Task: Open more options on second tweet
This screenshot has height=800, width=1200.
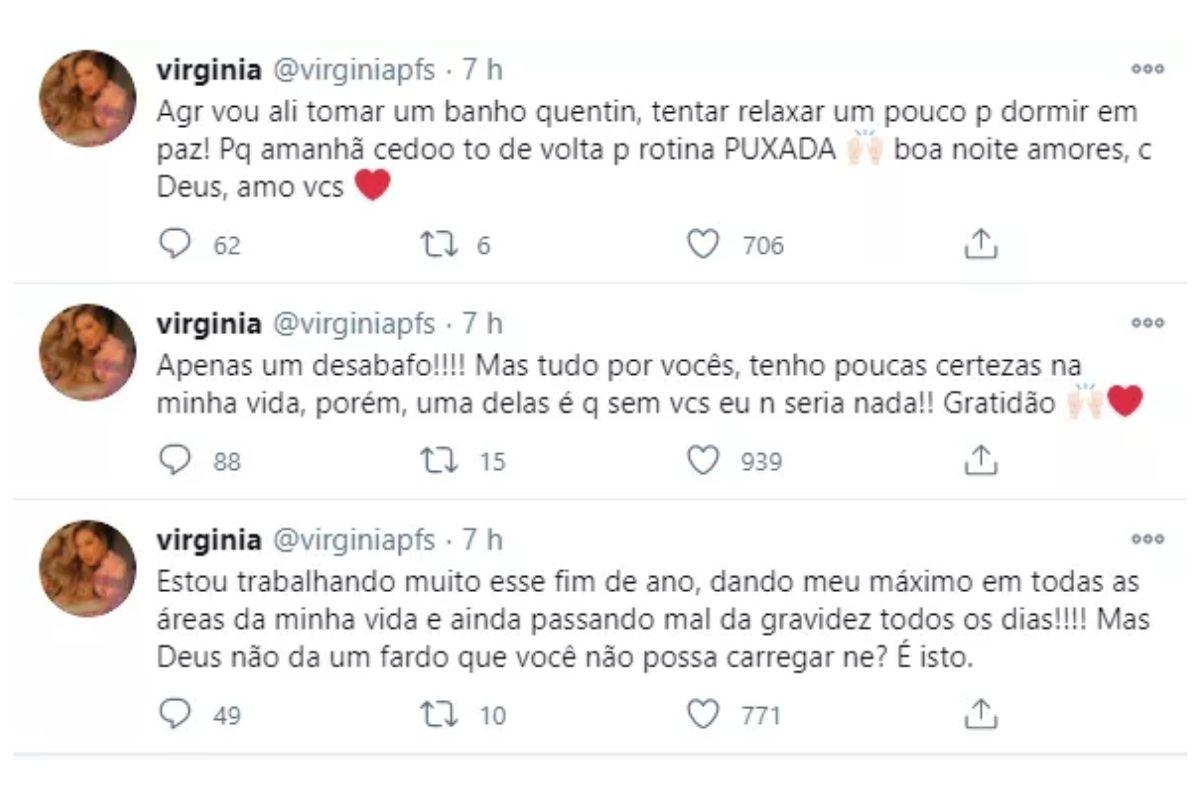Action: (x=1147, y=323)
